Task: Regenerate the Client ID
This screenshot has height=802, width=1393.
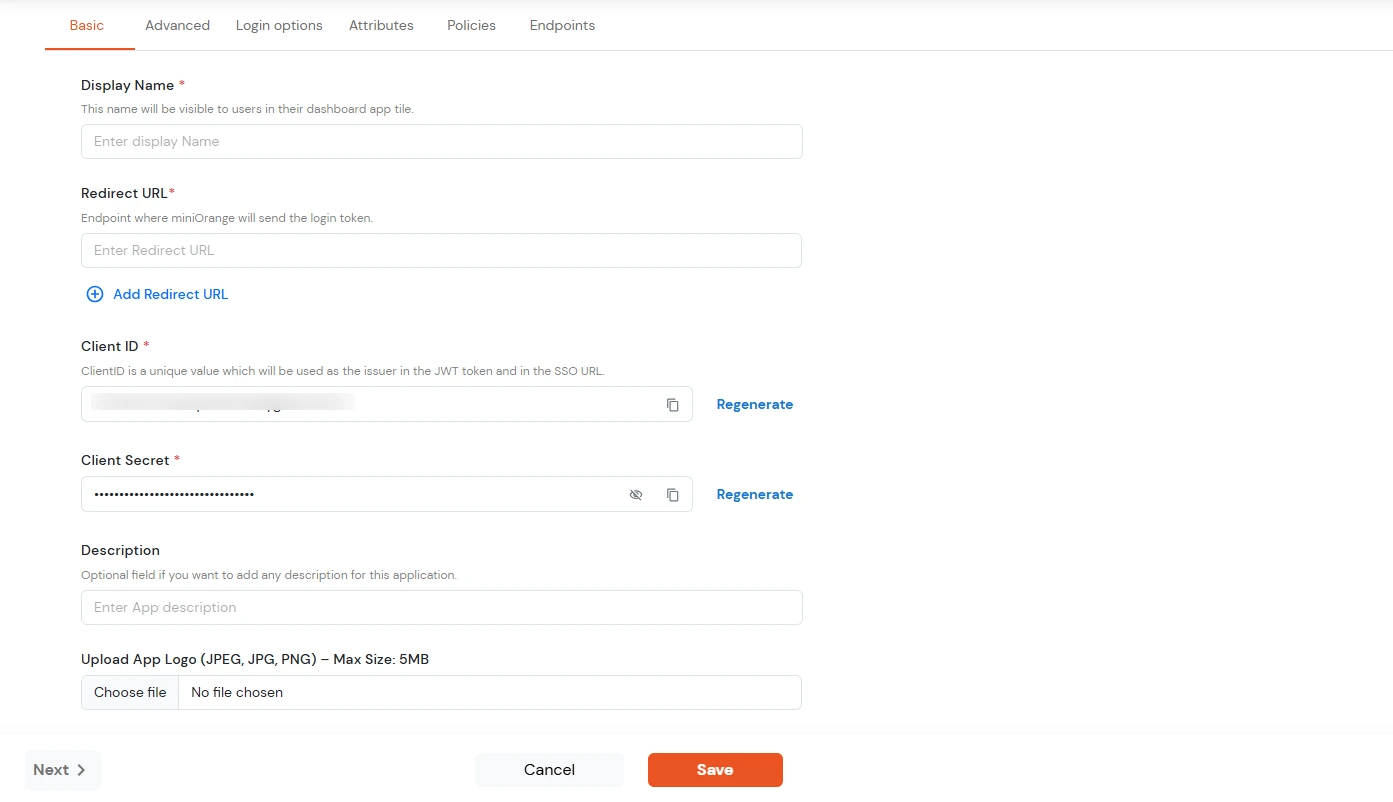Action: (x=755, y=404)
